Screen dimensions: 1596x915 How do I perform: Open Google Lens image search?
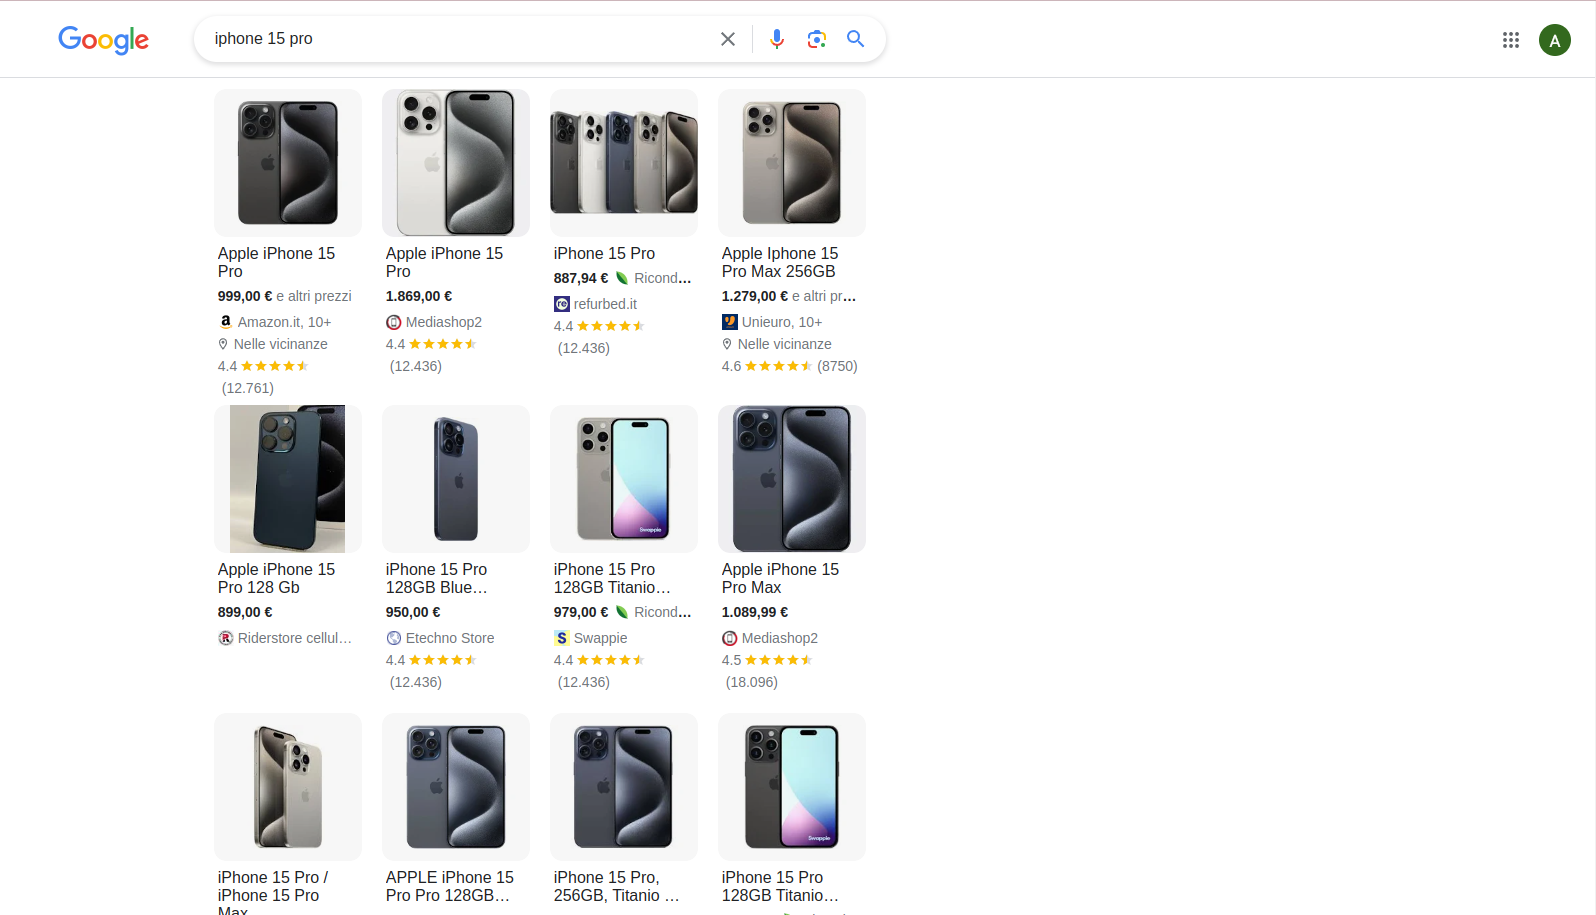click(x=817, y=39)
